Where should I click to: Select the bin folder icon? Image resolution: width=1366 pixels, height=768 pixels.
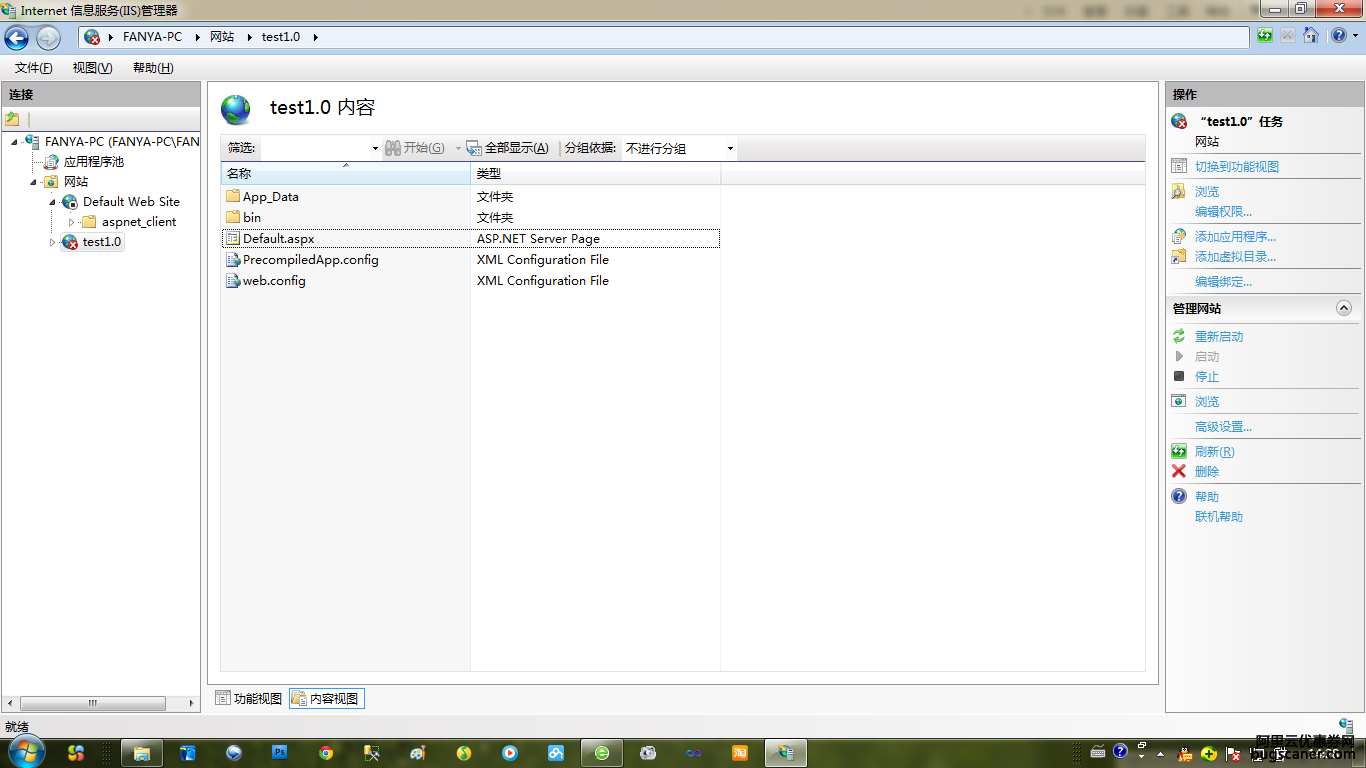233,217
